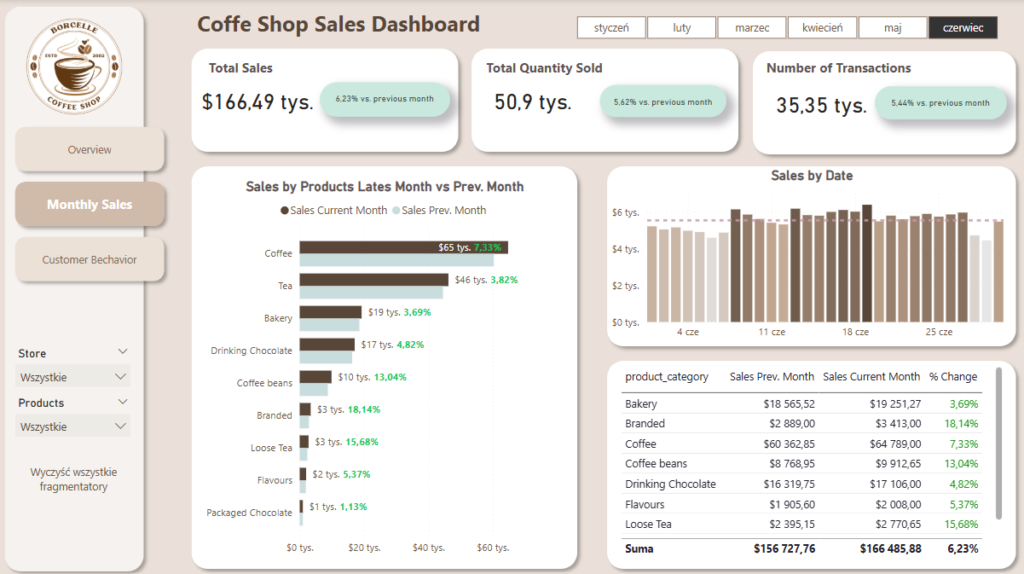
Task: Switch to the kwiecień month tab
Action: (822, 28)
